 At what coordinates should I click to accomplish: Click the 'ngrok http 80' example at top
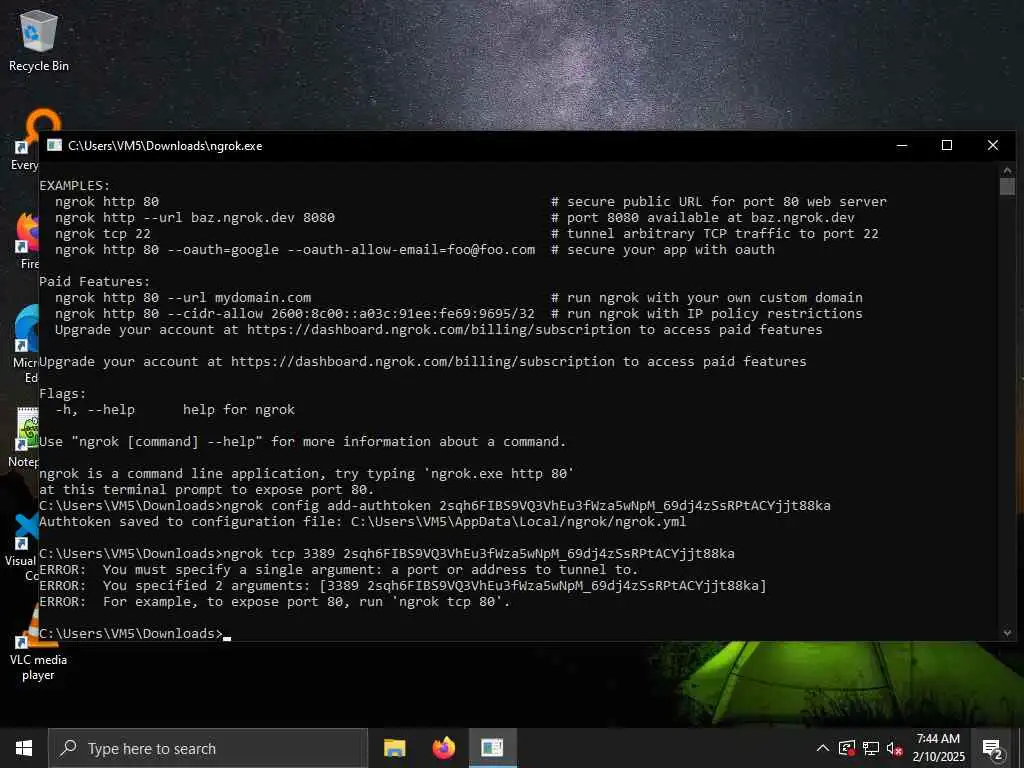(107, 202)
